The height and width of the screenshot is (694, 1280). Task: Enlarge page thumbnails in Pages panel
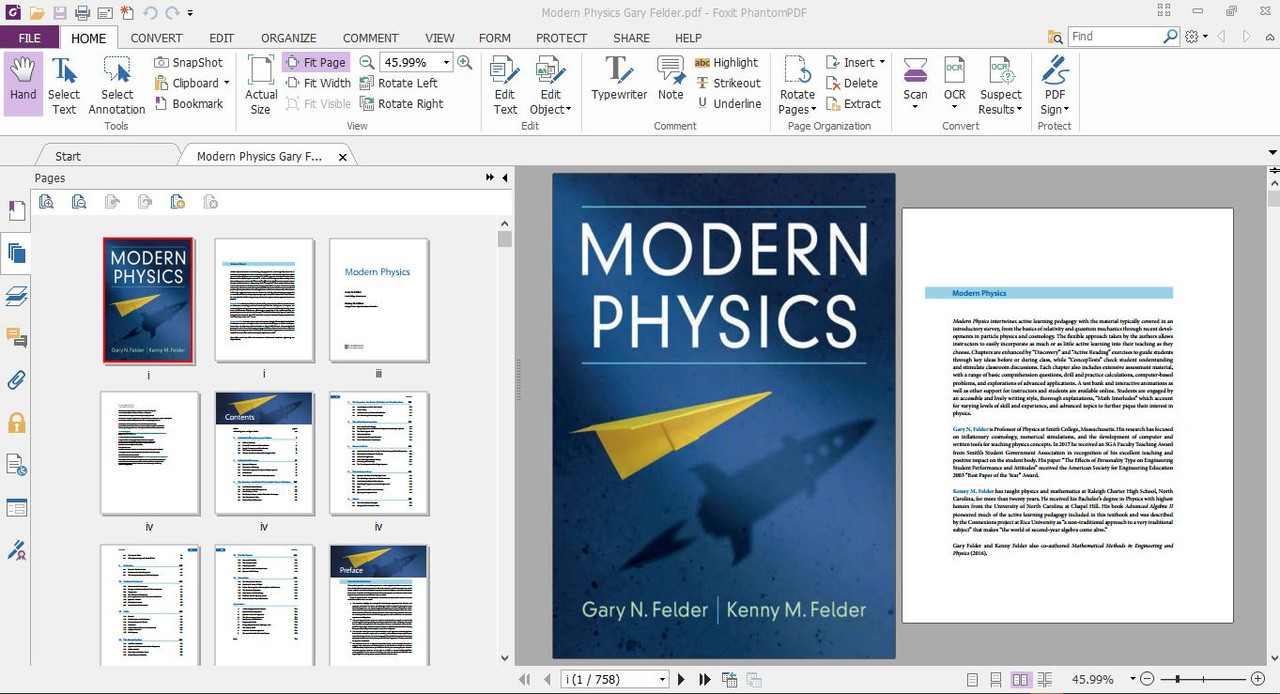[x=46, y=202]
